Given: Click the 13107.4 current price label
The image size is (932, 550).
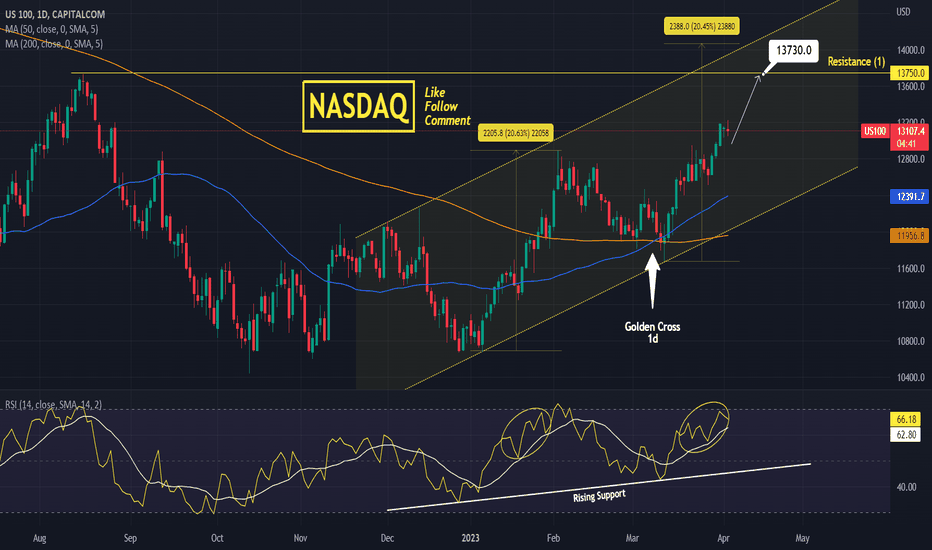Looking at the screenshot, I should (910, 131).
